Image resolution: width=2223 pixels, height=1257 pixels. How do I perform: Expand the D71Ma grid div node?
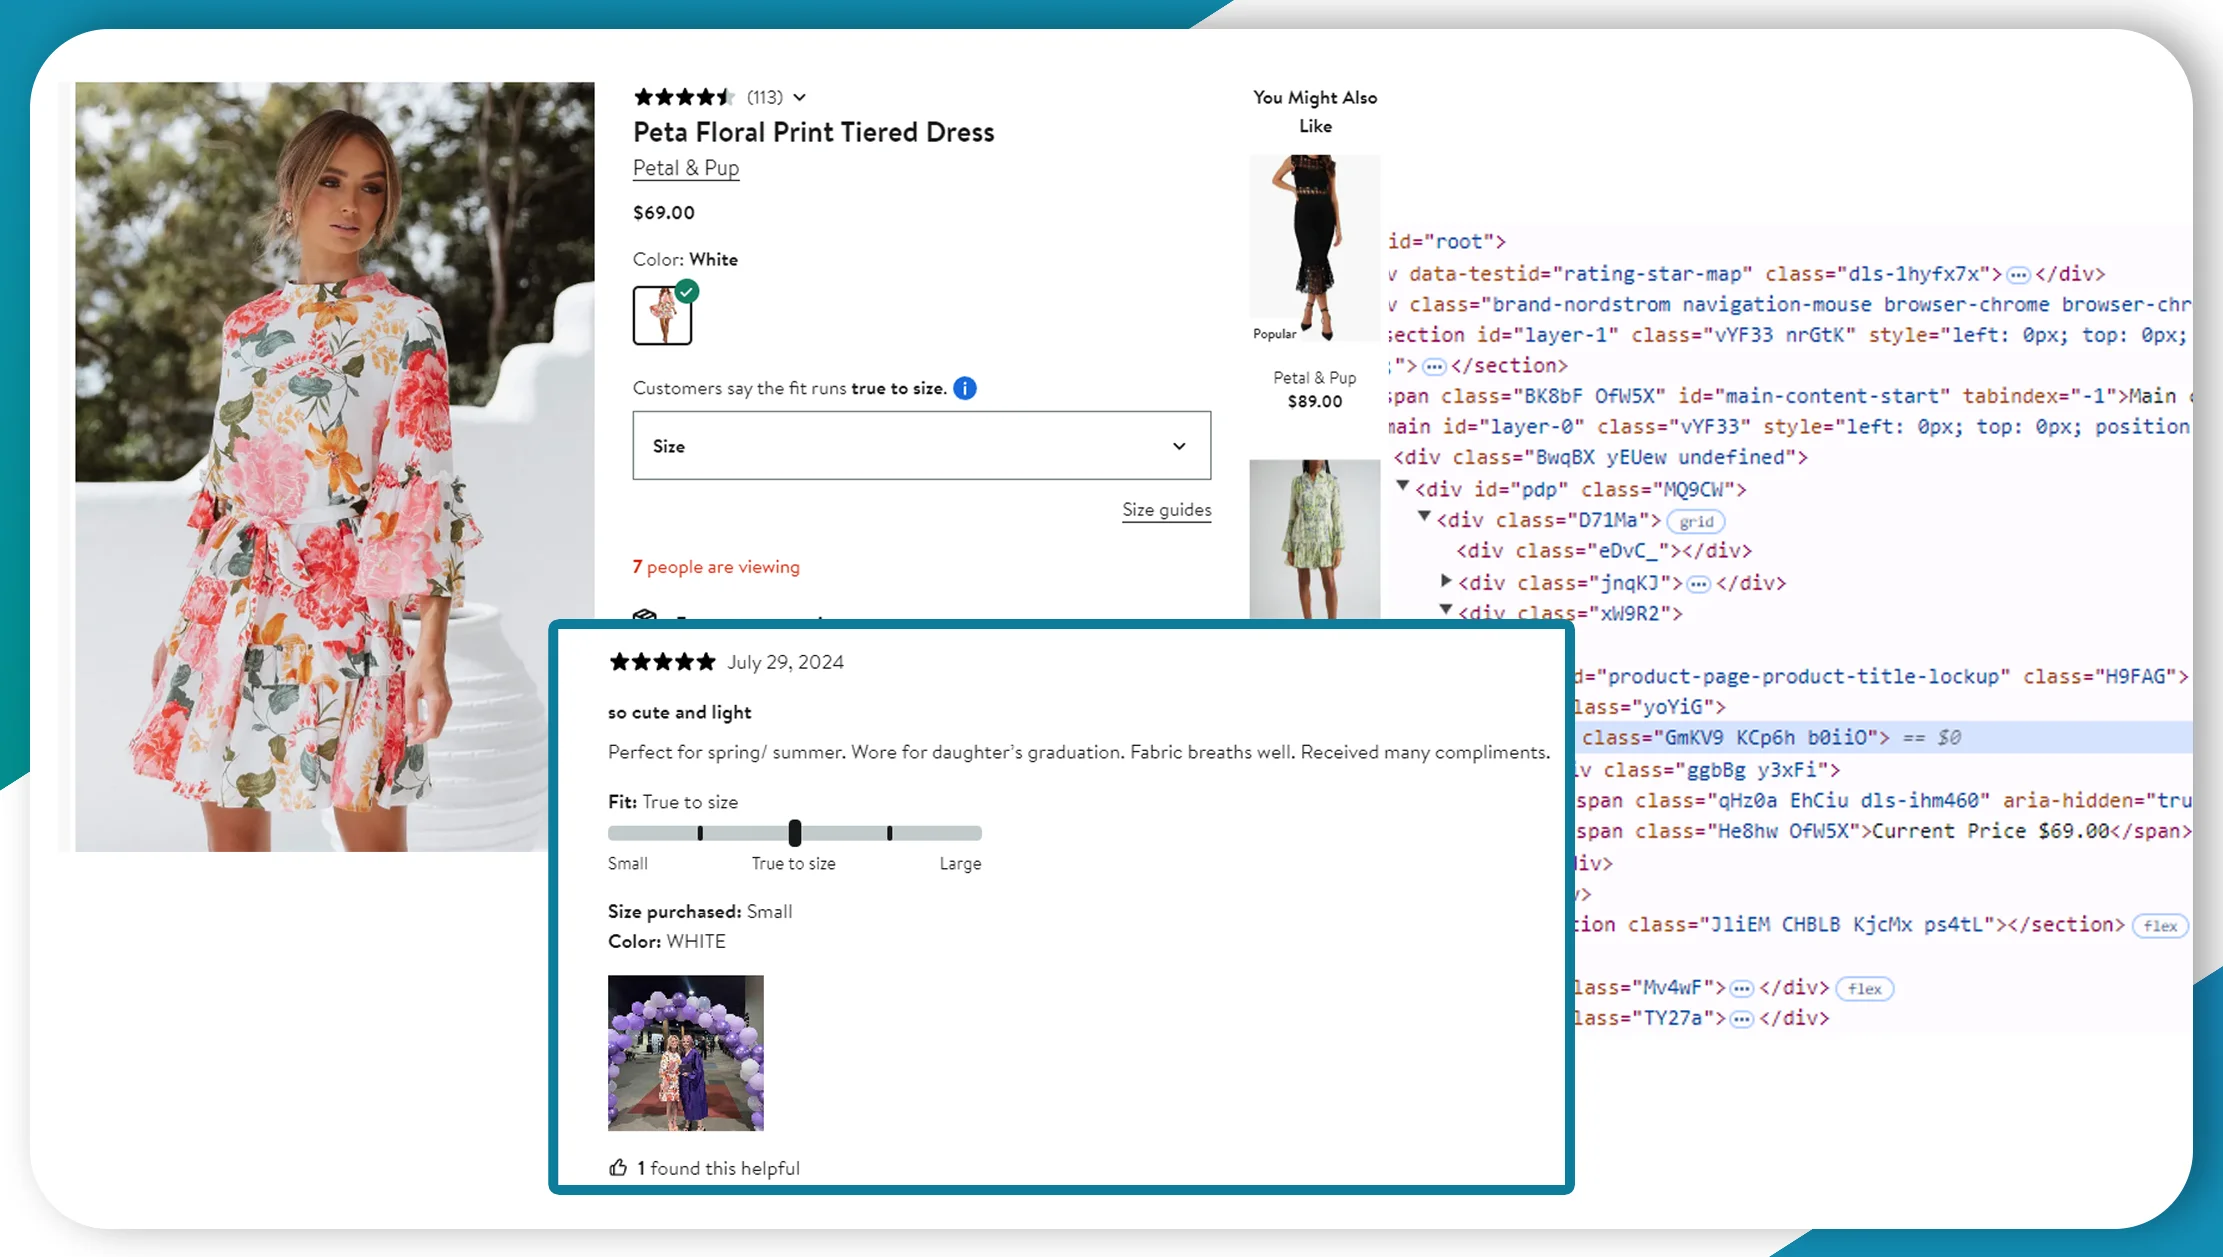(1421, 519)
